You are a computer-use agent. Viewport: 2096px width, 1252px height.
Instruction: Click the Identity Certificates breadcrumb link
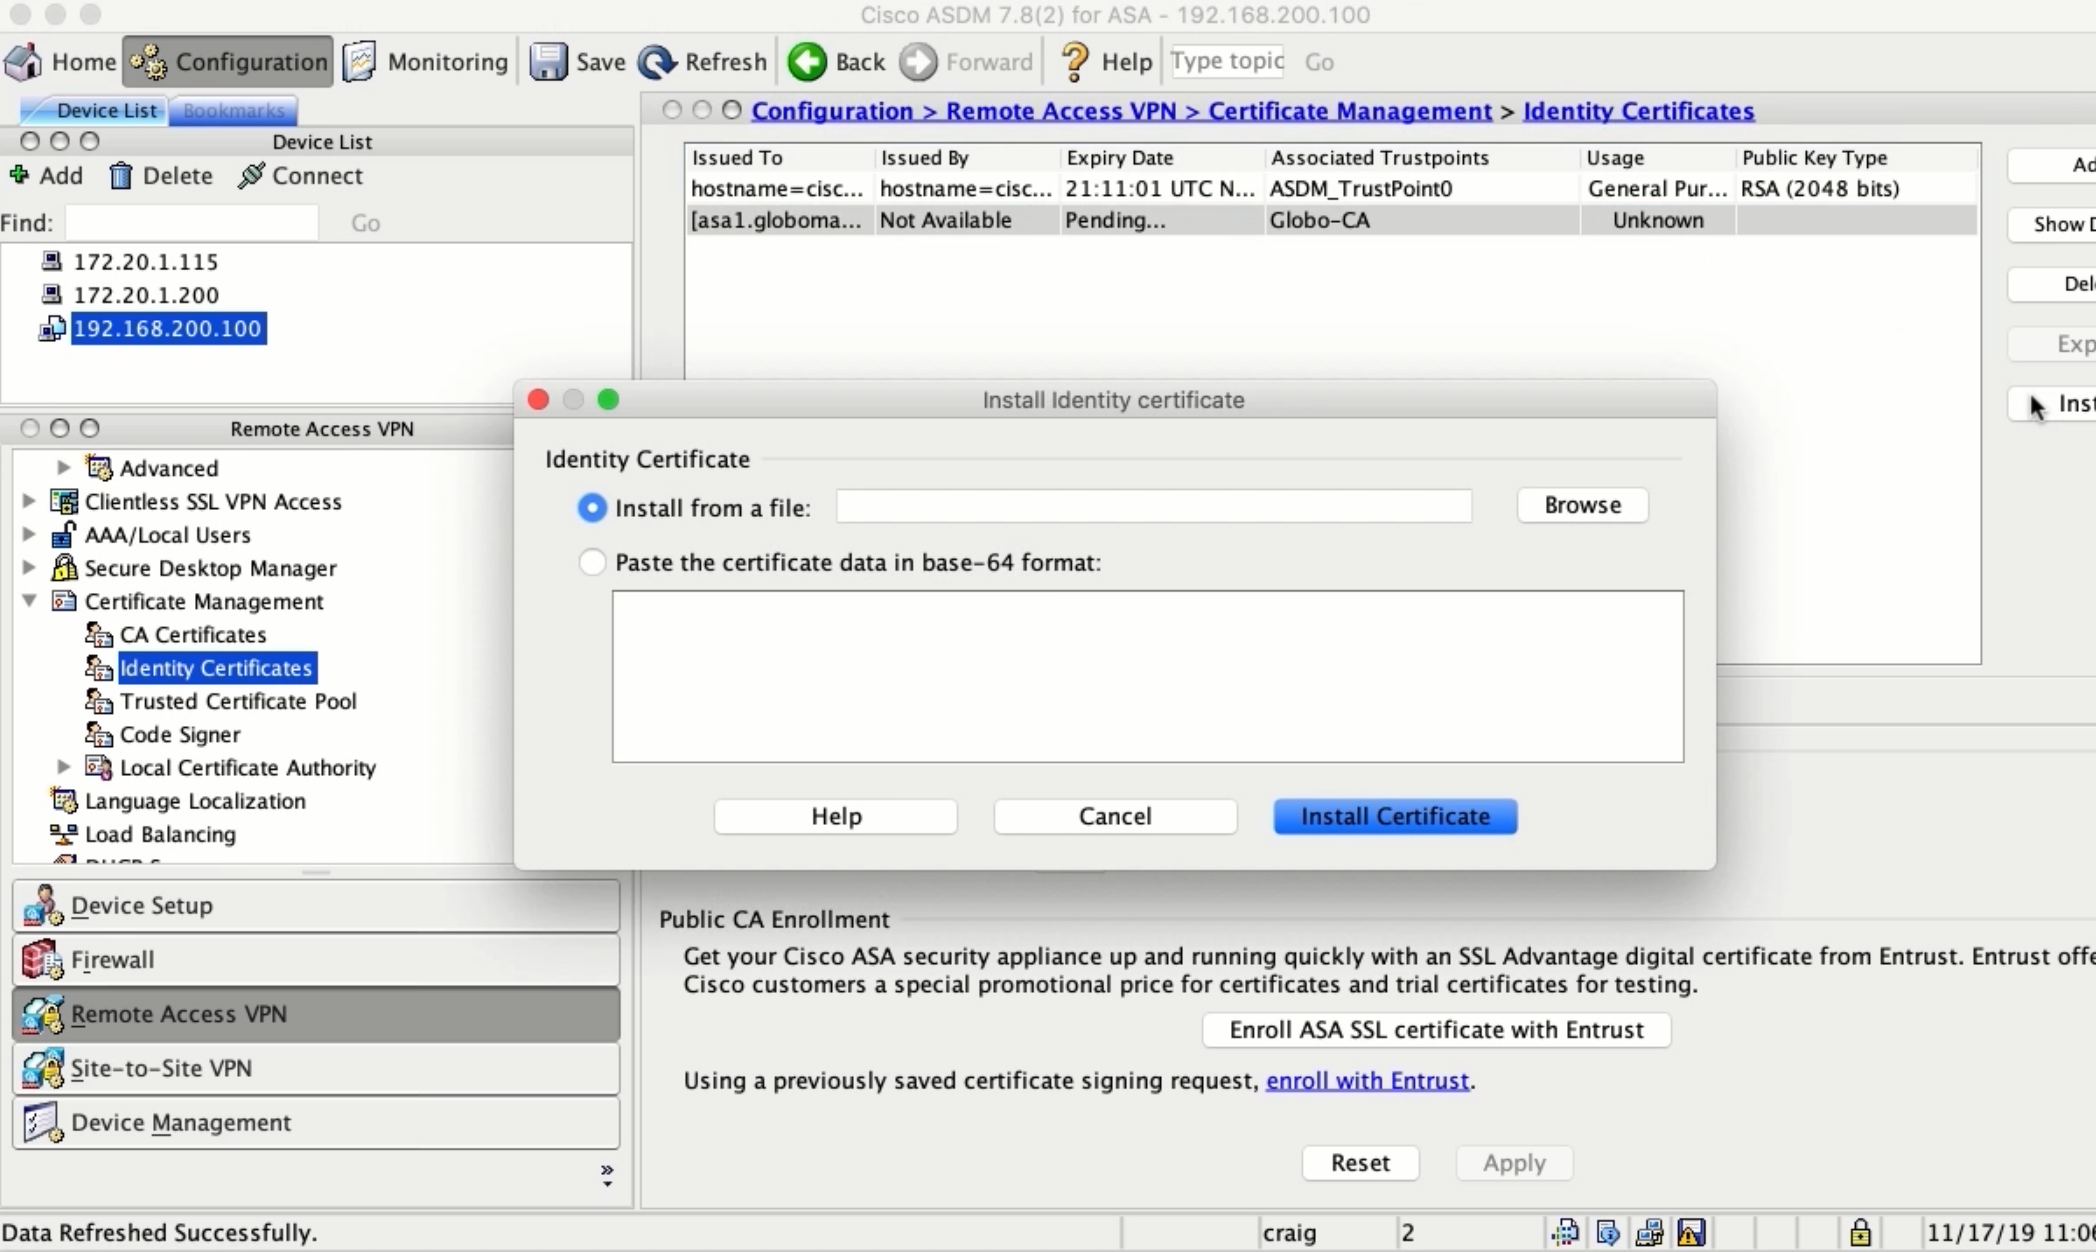point(1638,111)
